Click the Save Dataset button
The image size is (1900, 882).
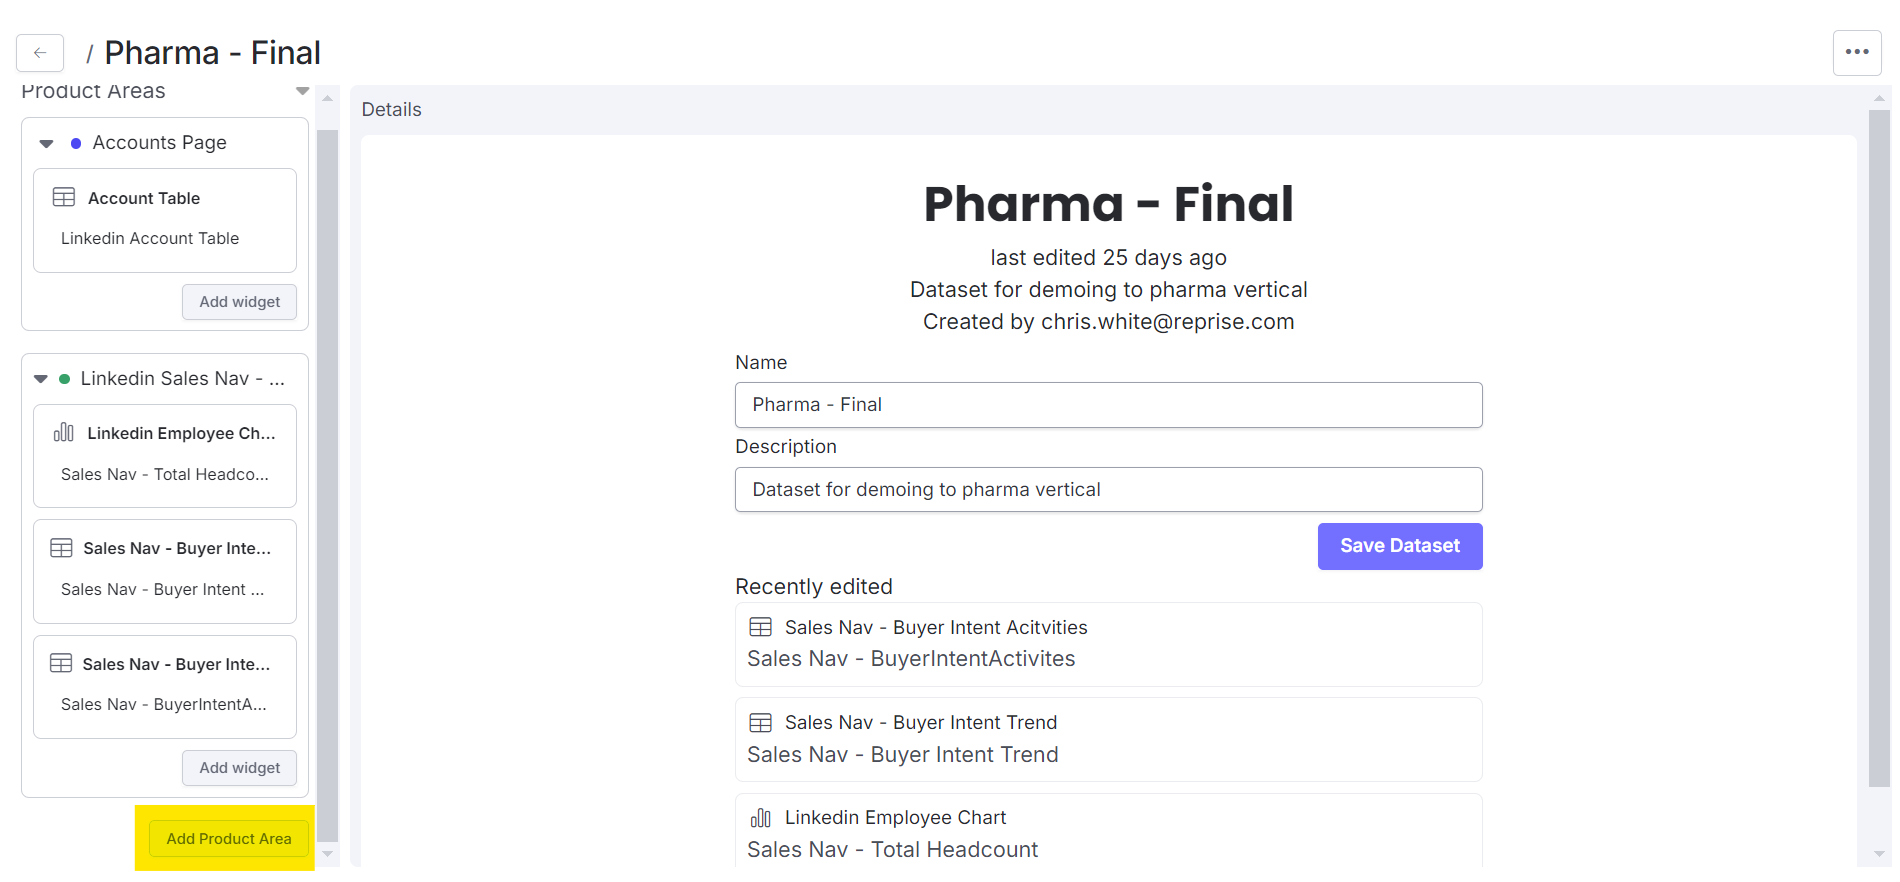pyautogui.click(x=1399, y=546)
